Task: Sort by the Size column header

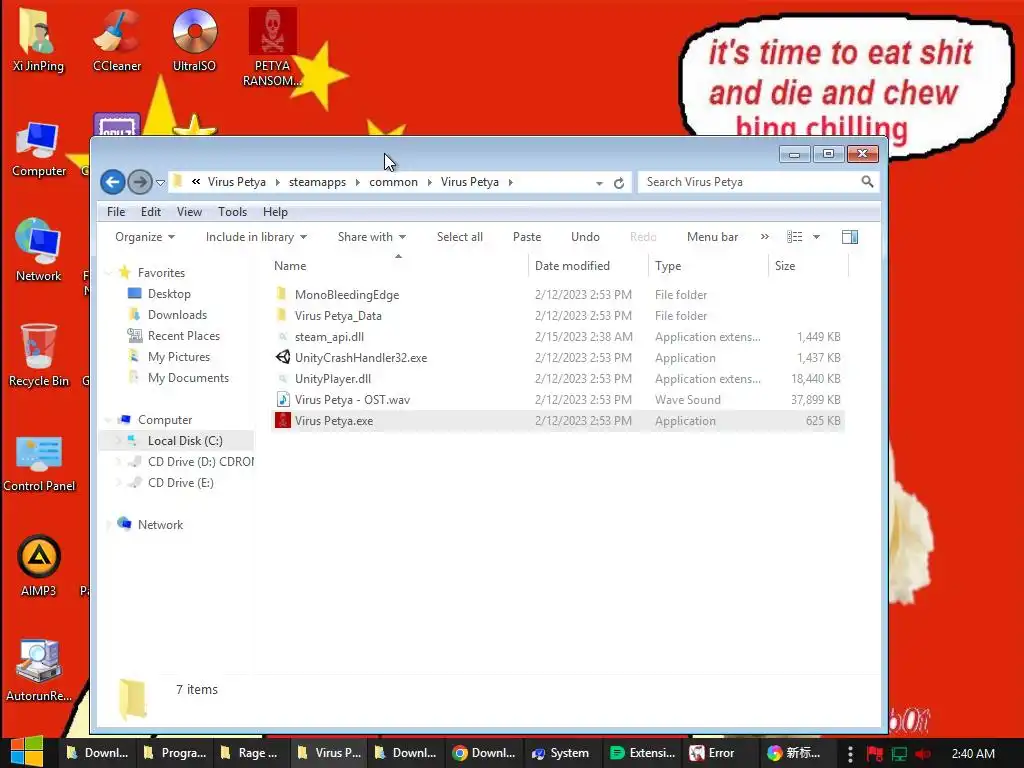Action: point(808,265)
